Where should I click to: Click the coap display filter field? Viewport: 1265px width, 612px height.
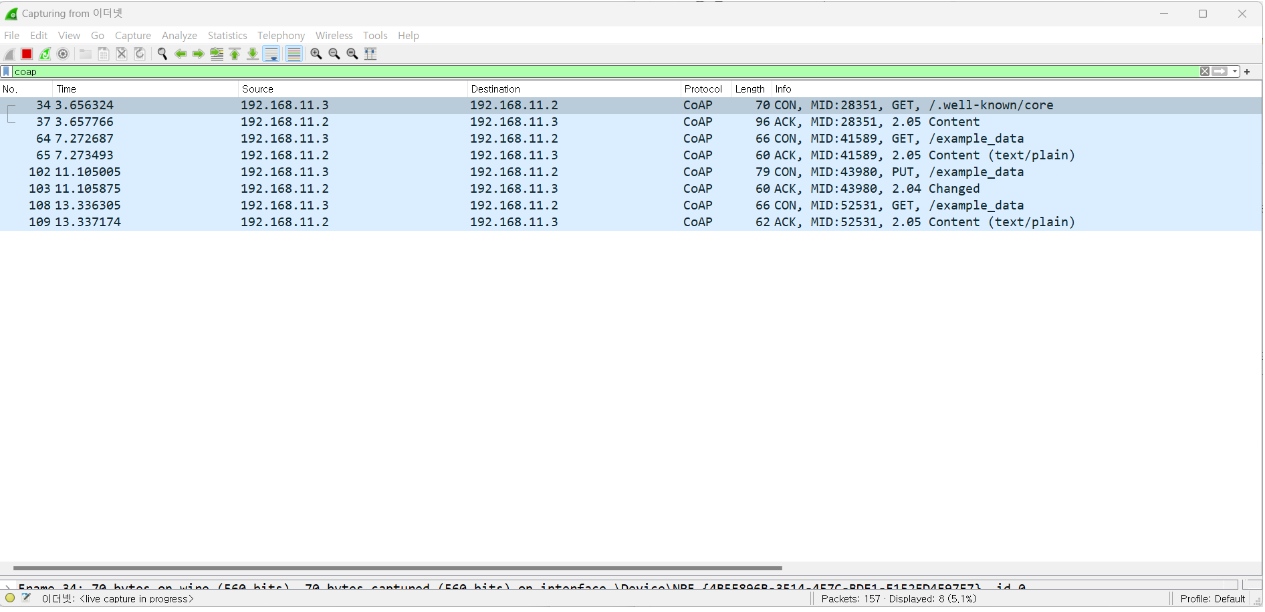click(605, 72)
